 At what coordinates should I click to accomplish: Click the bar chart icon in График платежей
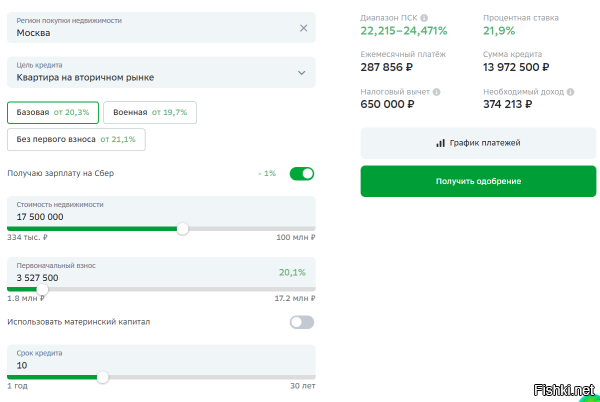tap(440, 143)
